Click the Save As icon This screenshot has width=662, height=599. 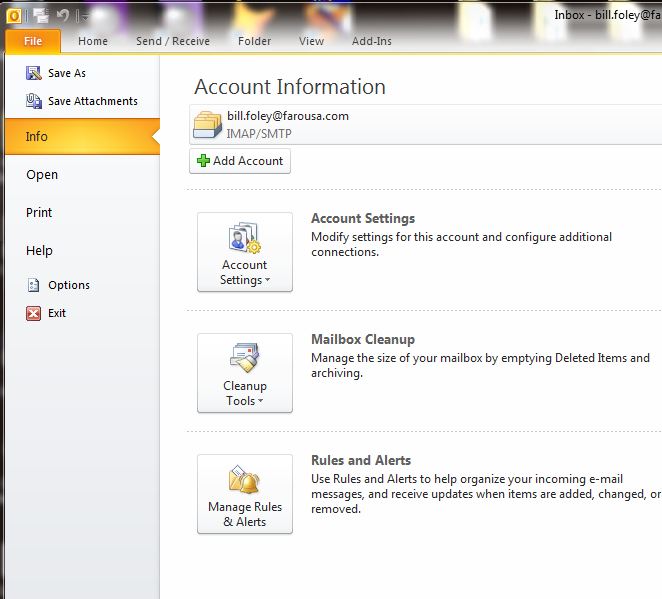click(x=34, y=73)
